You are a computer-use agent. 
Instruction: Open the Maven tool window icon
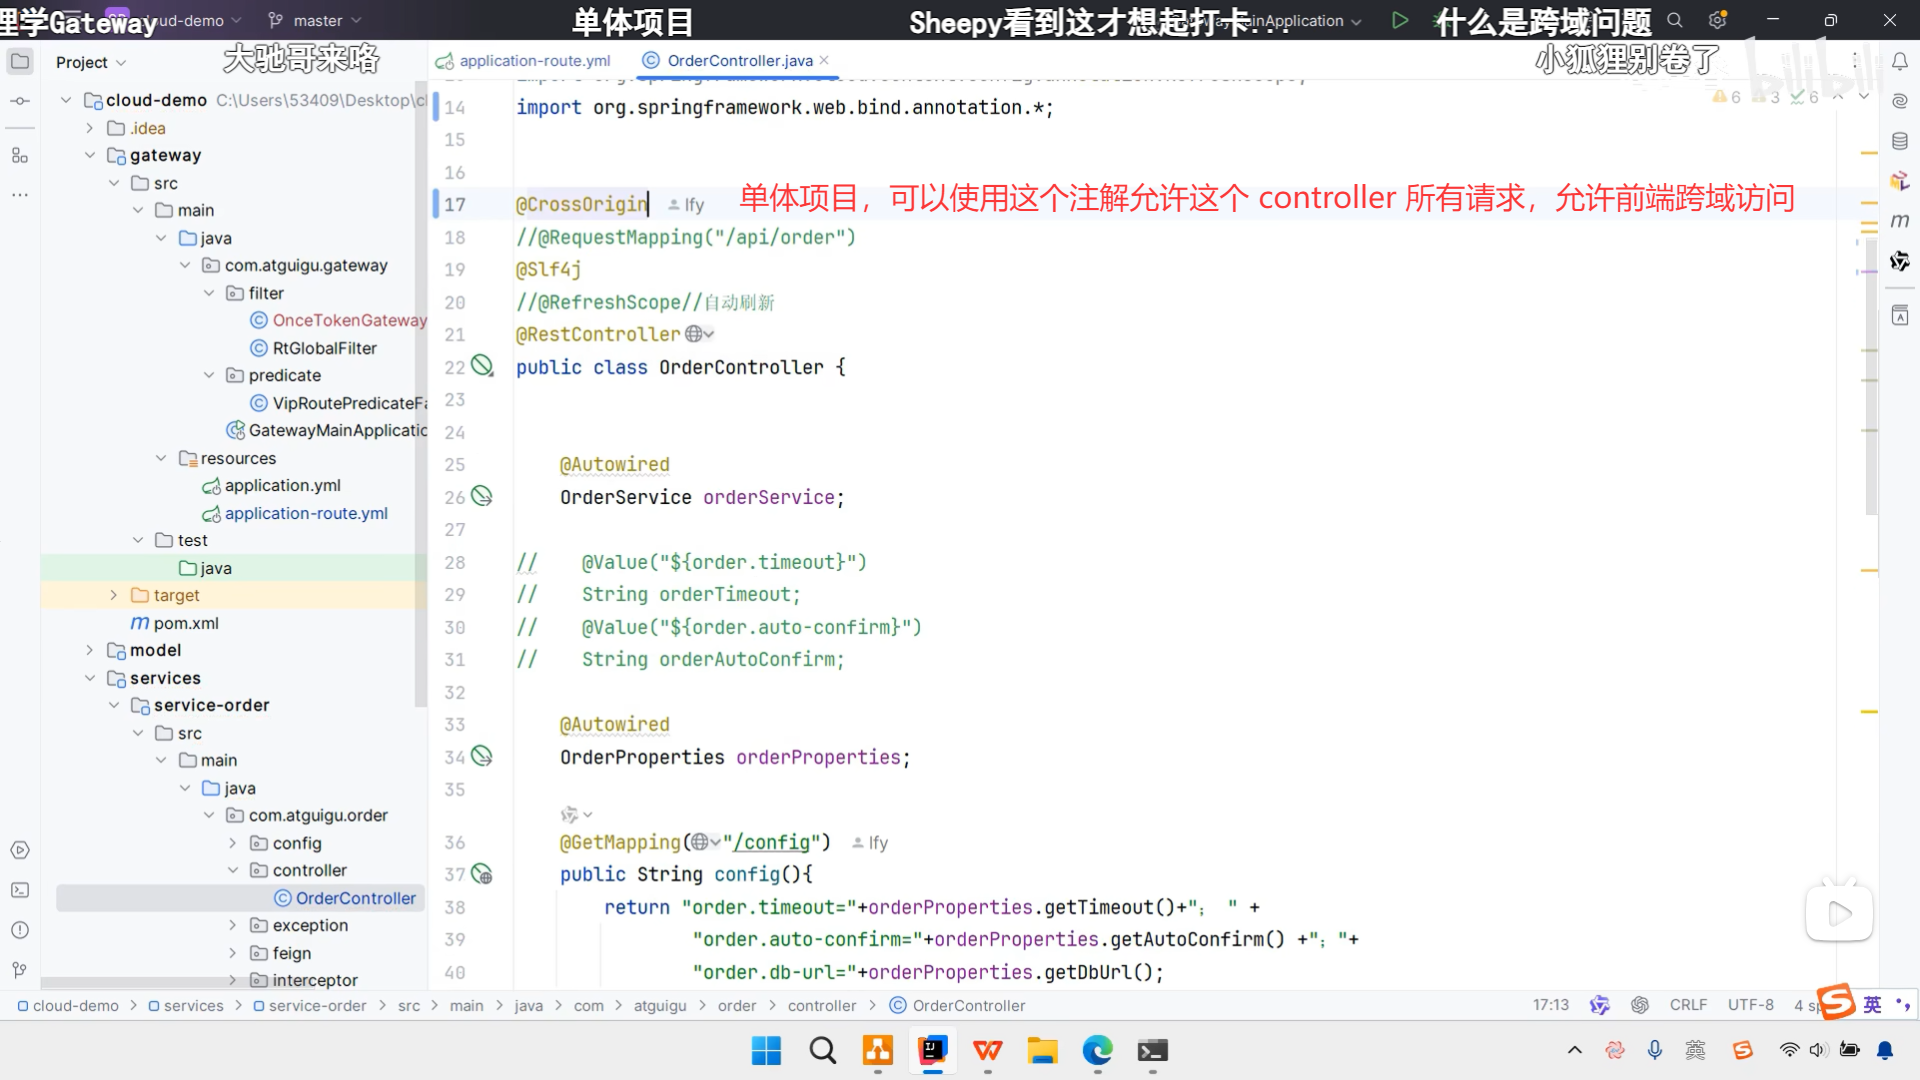(1900, 221)
